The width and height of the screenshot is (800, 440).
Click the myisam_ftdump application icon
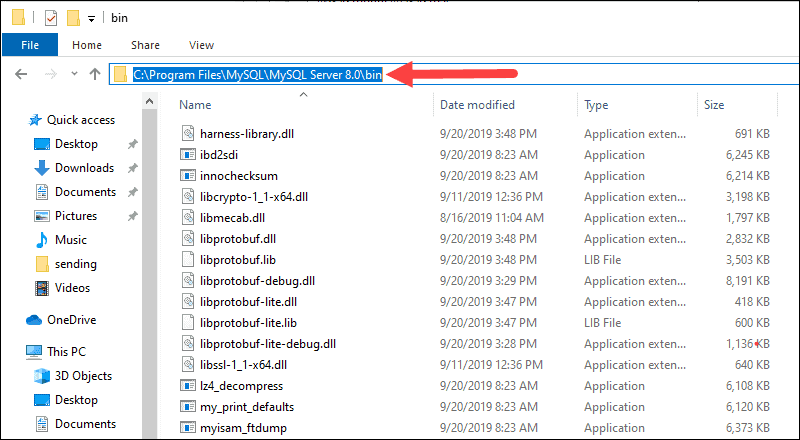pyautogui.click(x=188, y=428)
